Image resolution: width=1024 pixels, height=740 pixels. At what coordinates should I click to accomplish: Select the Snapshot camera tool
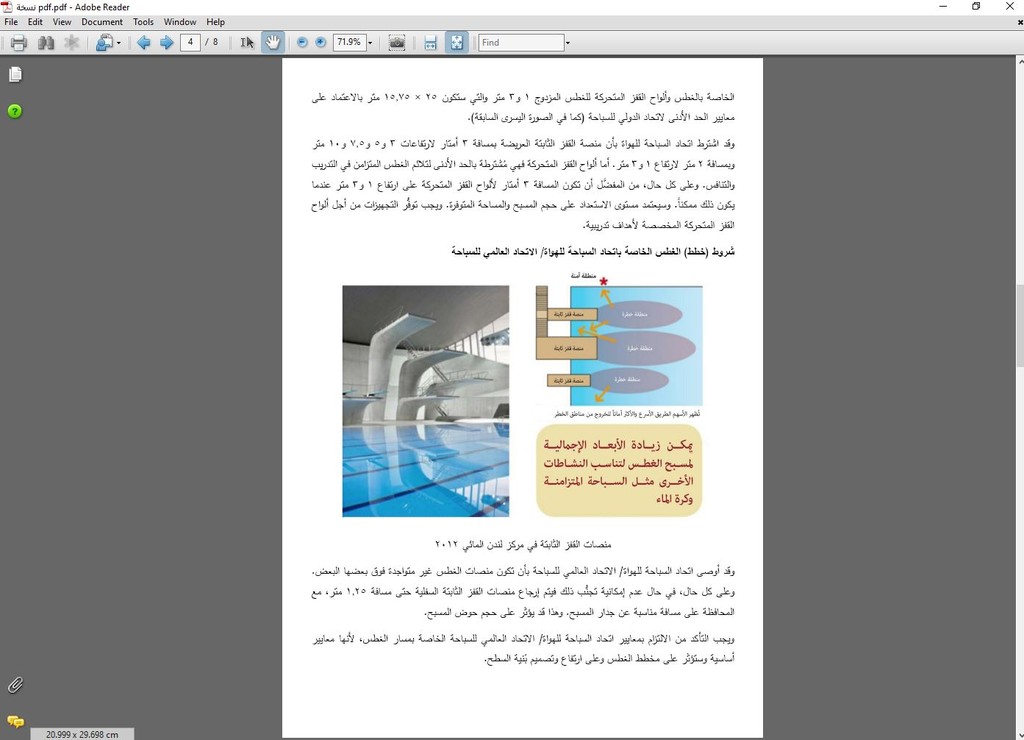[x=396, y=43]
